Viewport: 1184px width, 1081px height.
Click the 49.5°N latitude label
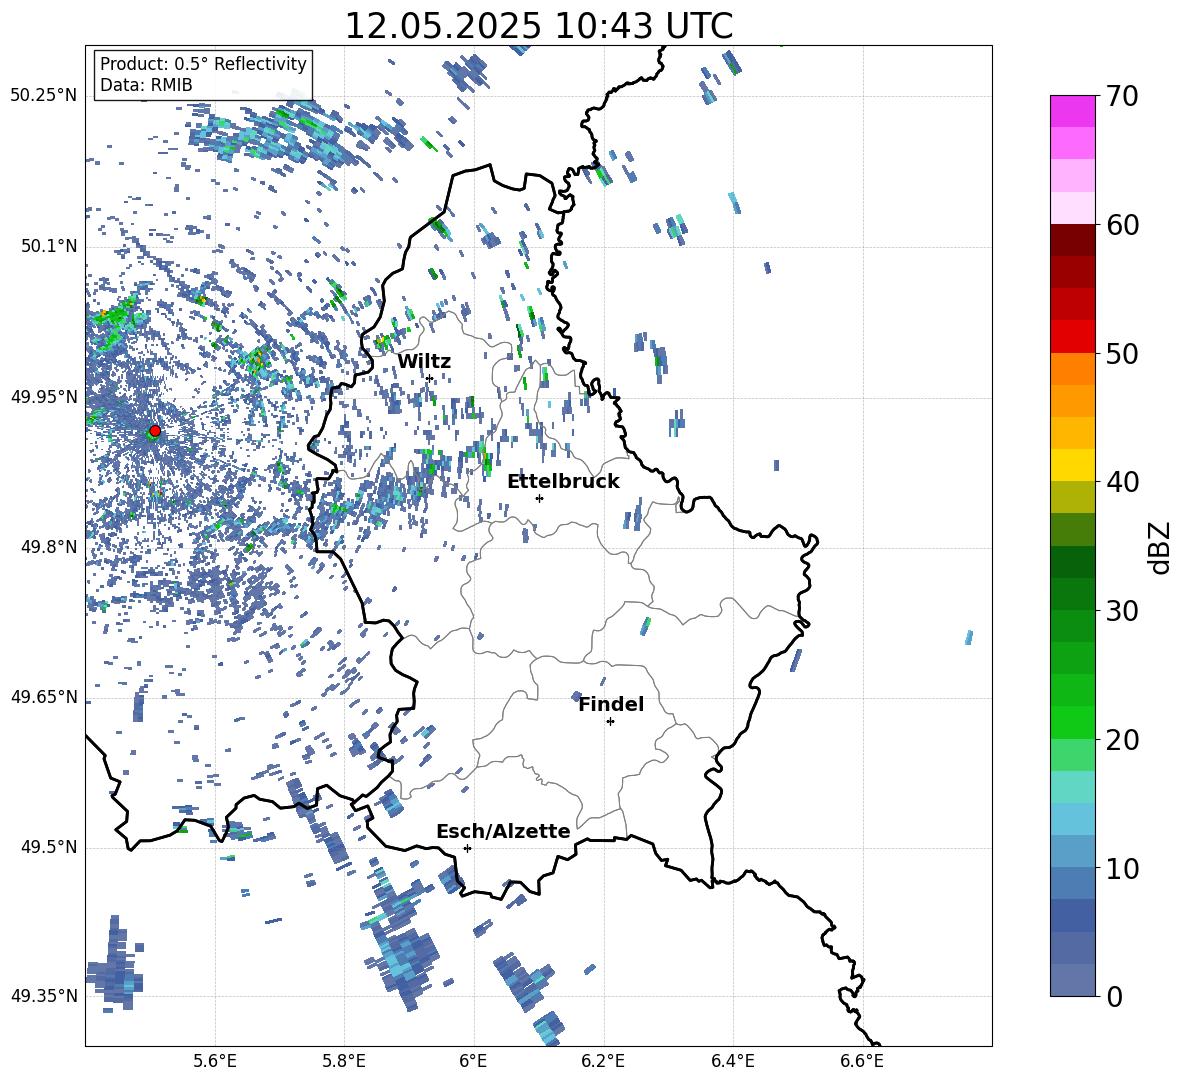click(x=48, y=847)
